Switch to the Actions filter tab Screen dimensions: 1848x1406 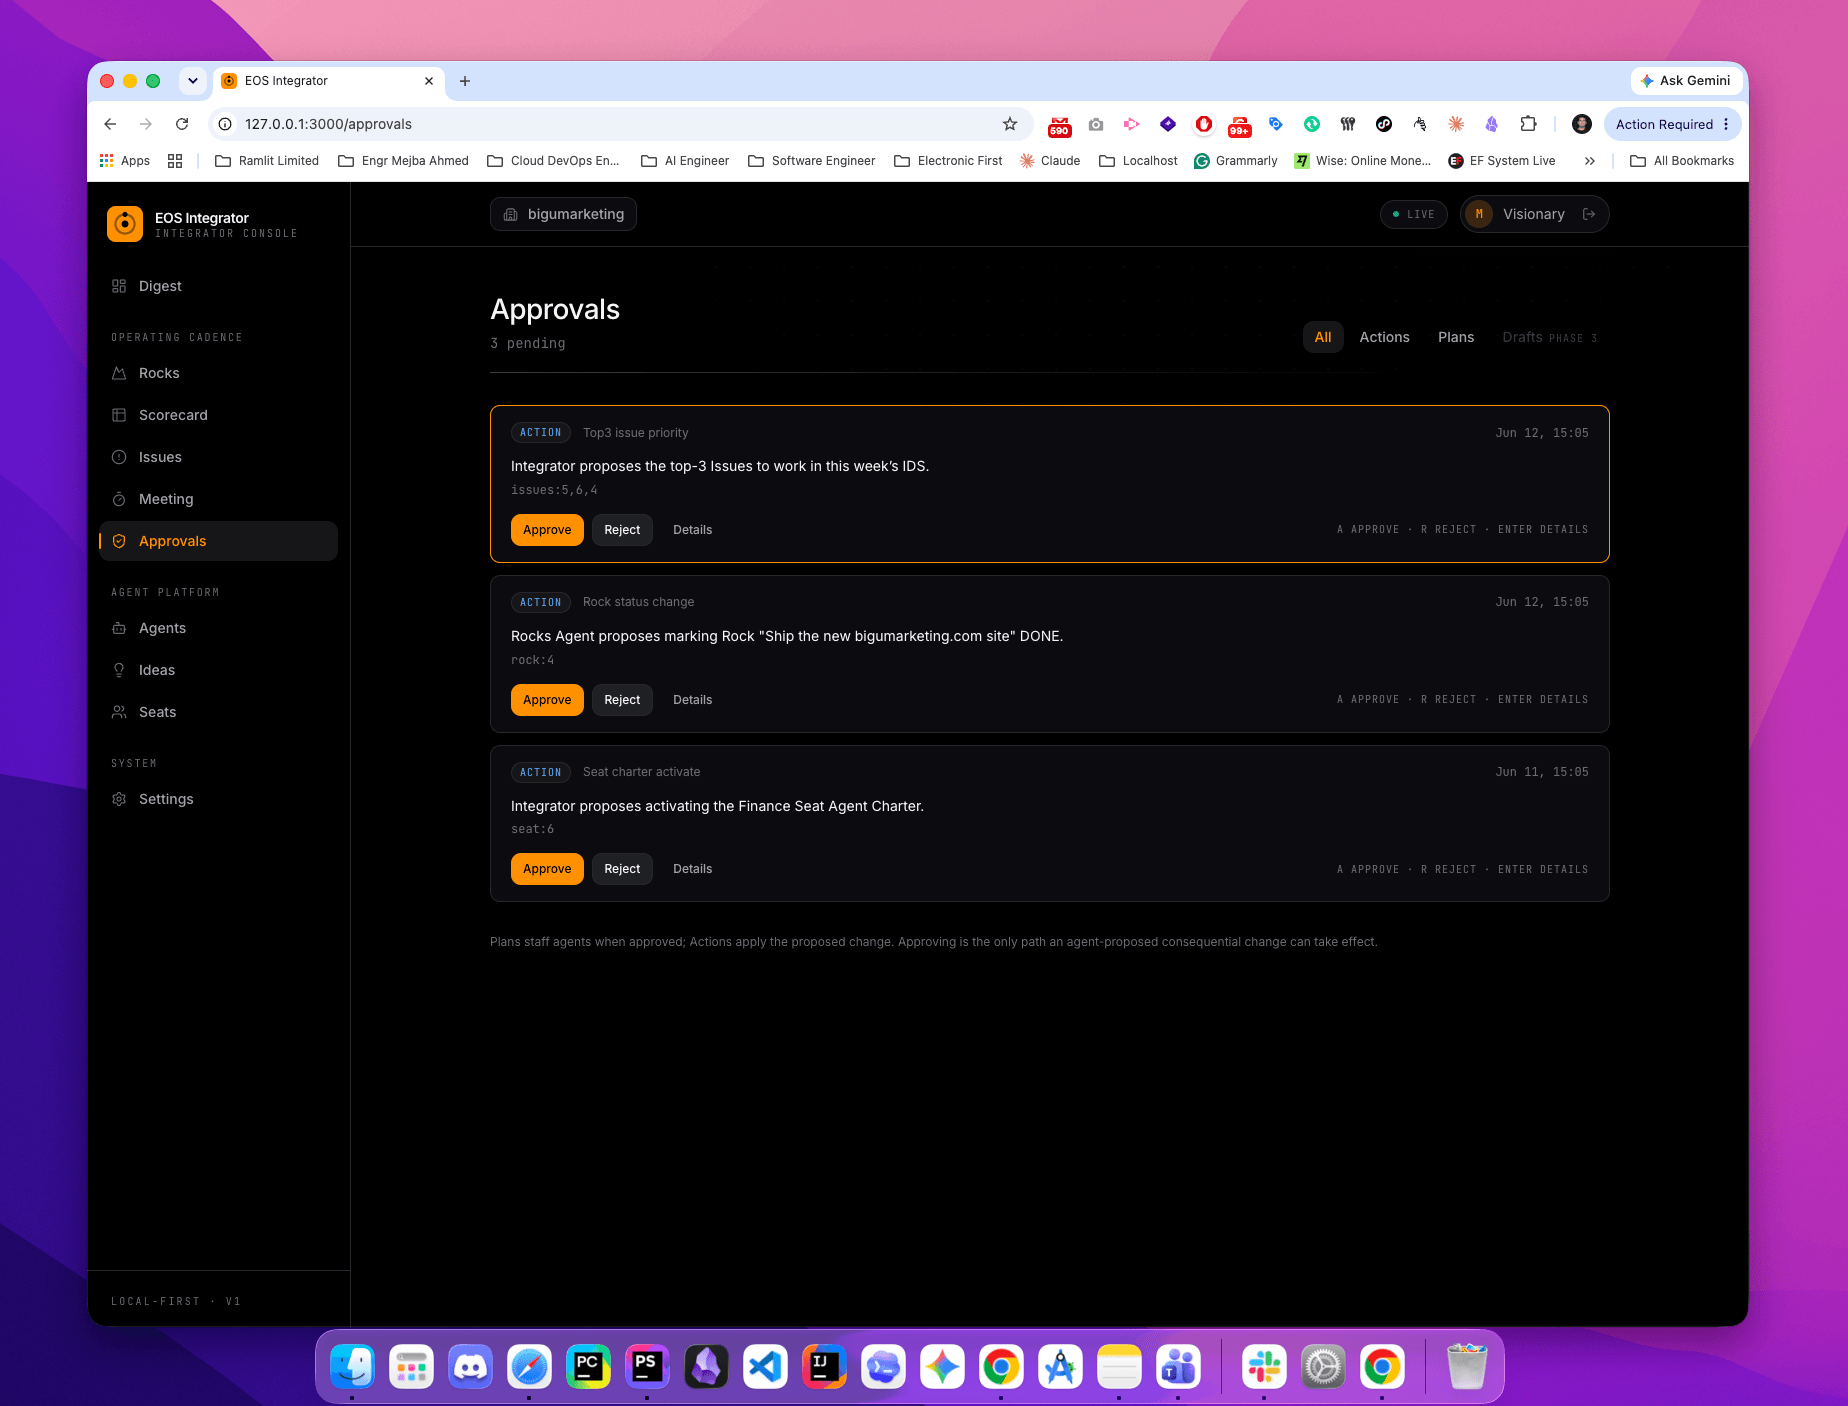click(x=1384, y=337)
